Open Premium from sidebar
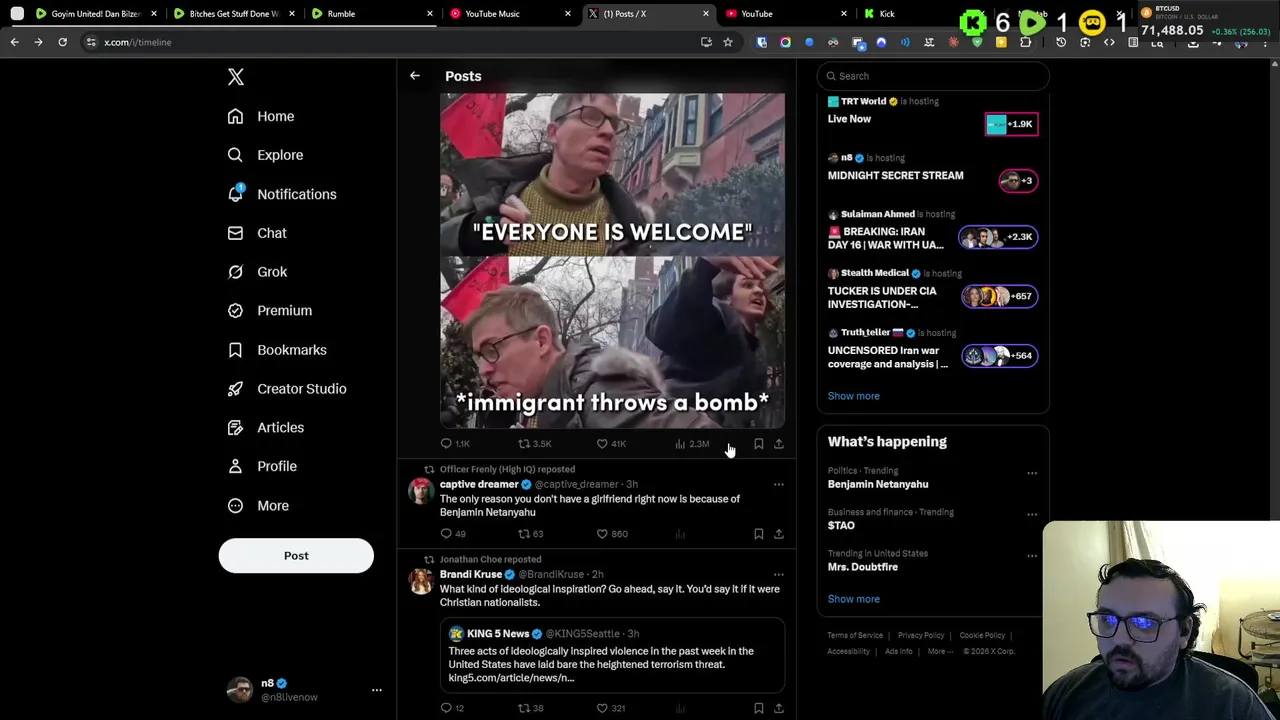Viewport: 1280px width, 720px height. (x=269, y=311)
